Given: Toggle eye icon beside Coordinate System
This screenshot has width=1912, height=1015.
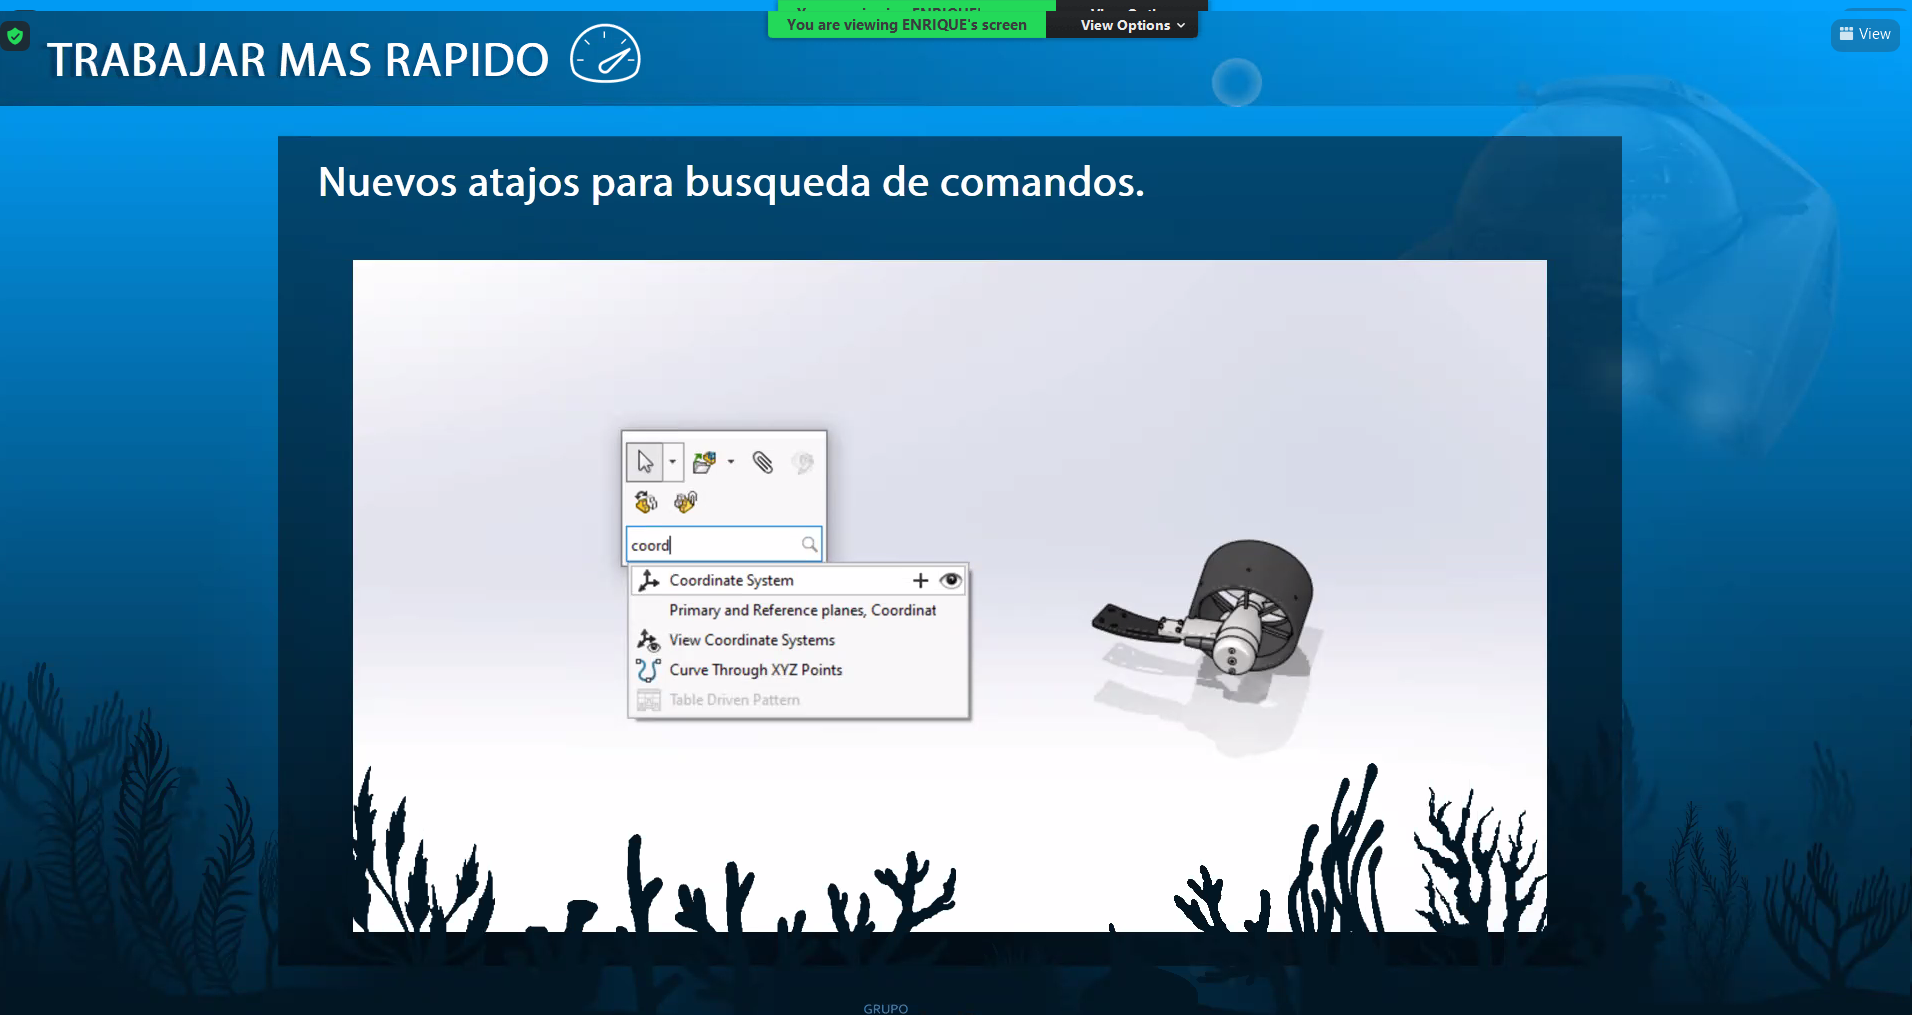Looking at the screenshot, I should (x=950, y=580).
